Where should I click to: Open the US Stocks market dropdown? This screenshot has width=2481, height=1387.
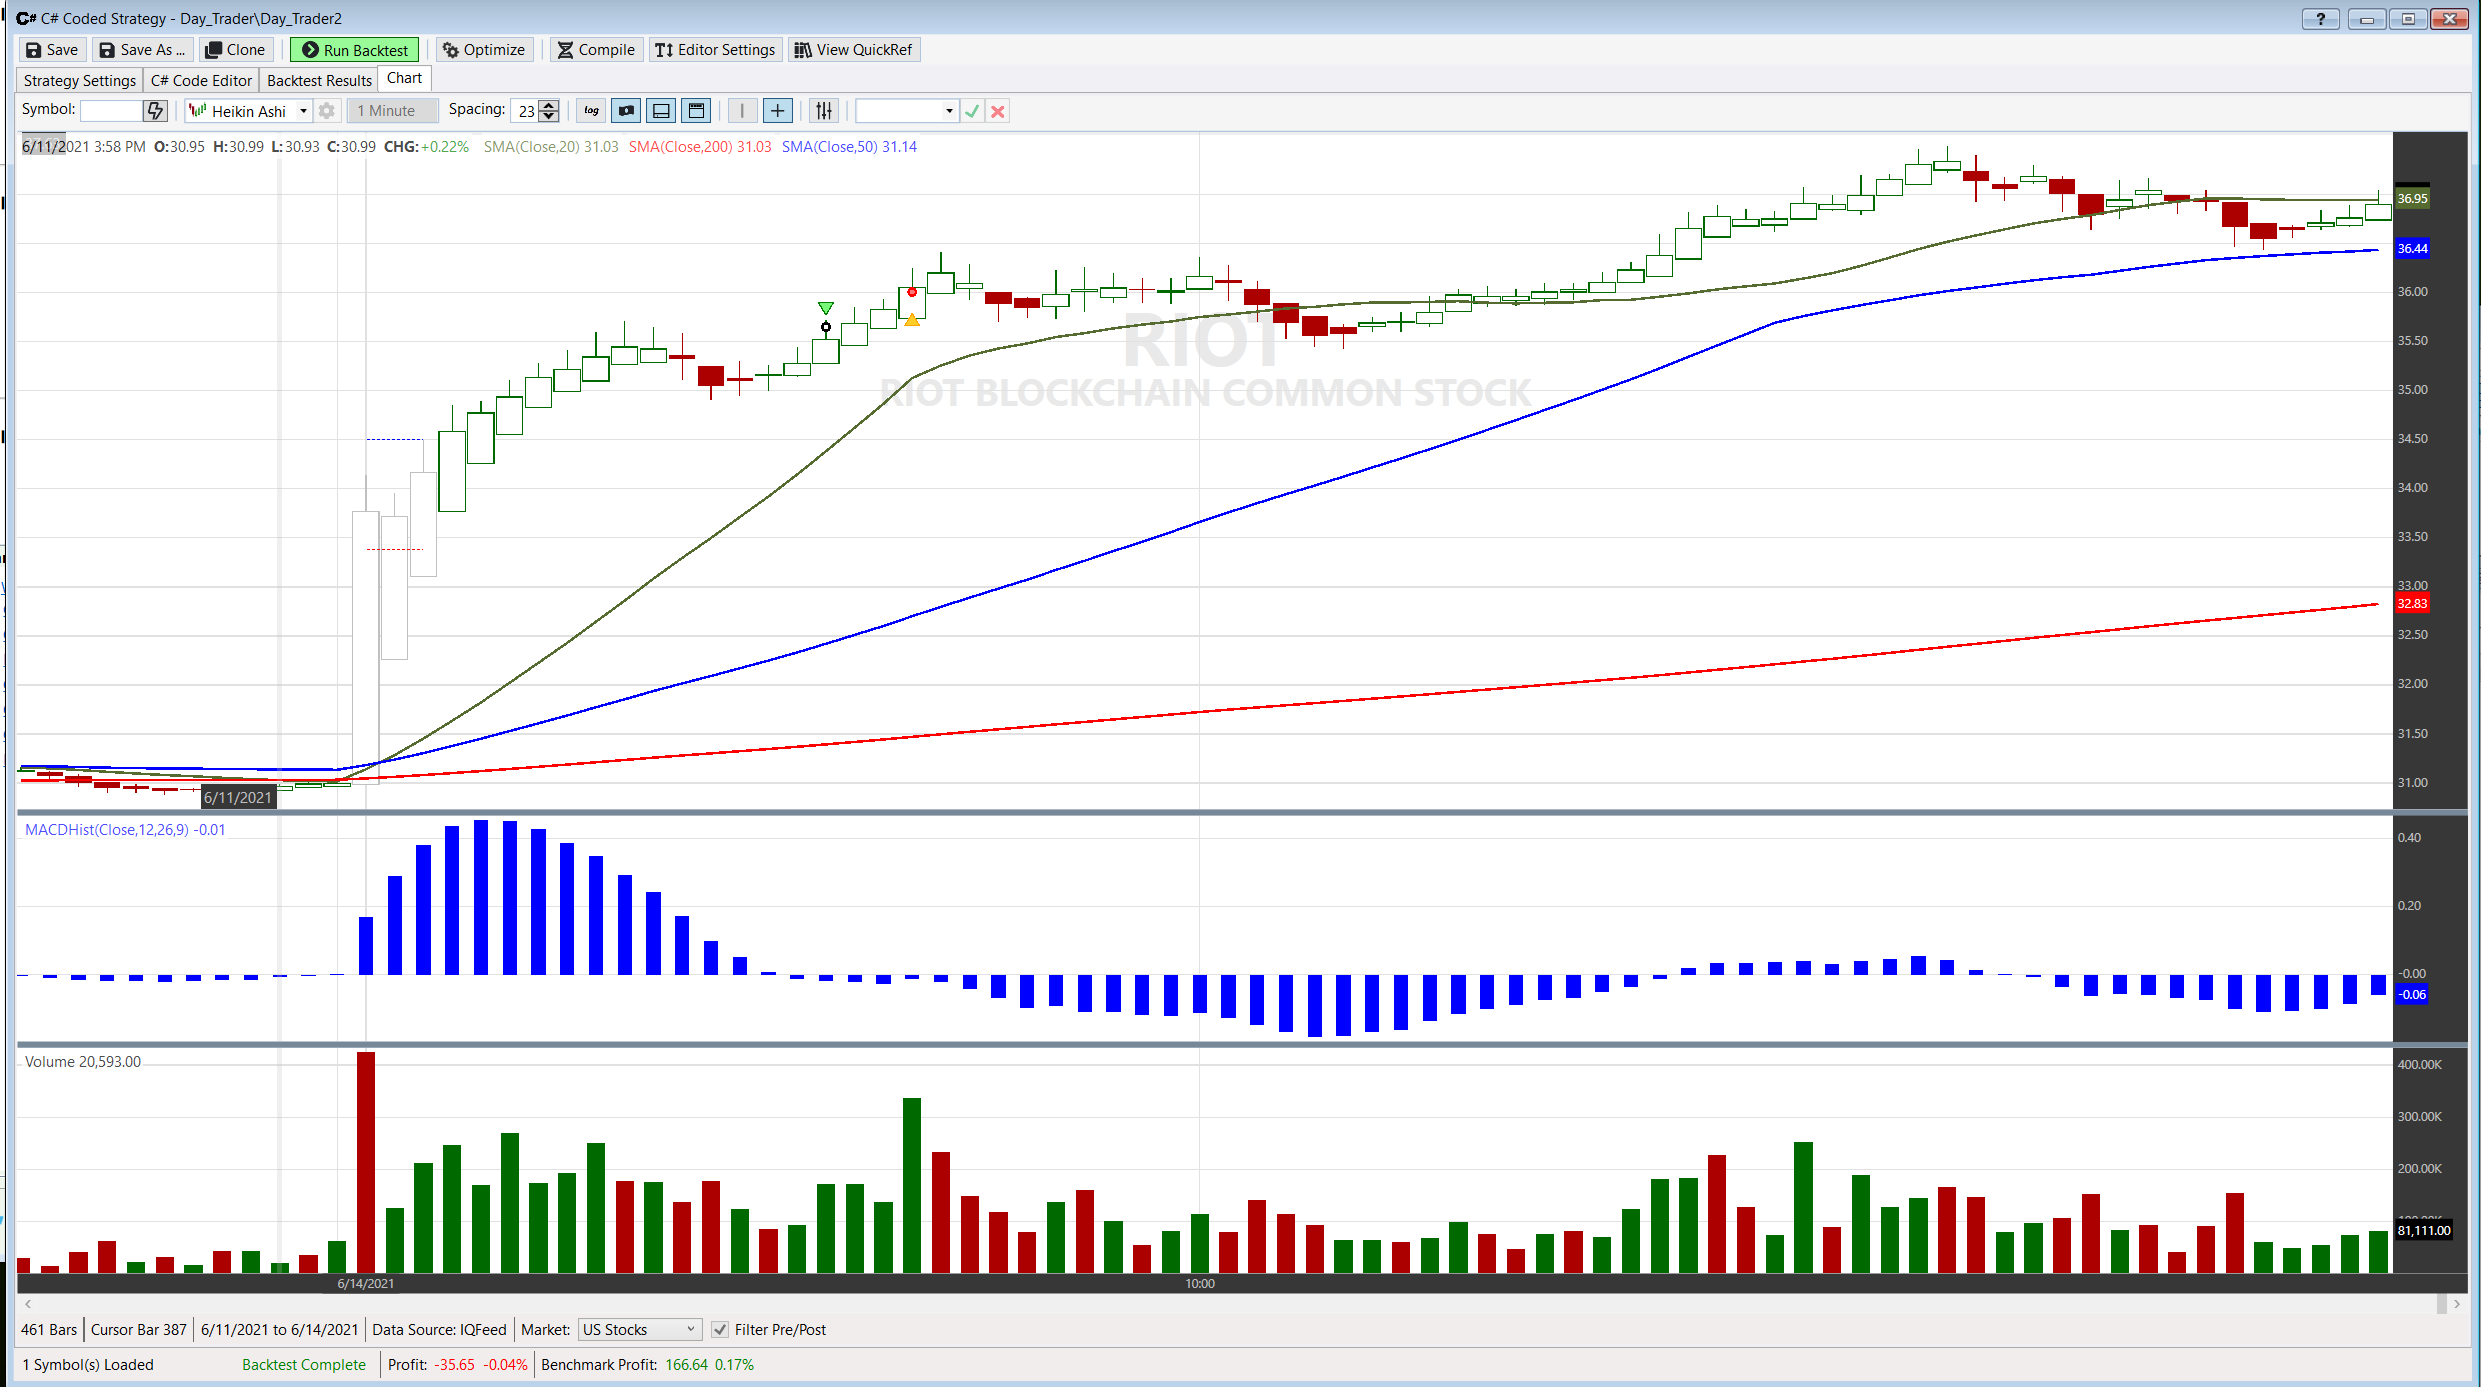(x=690, y=1330)
